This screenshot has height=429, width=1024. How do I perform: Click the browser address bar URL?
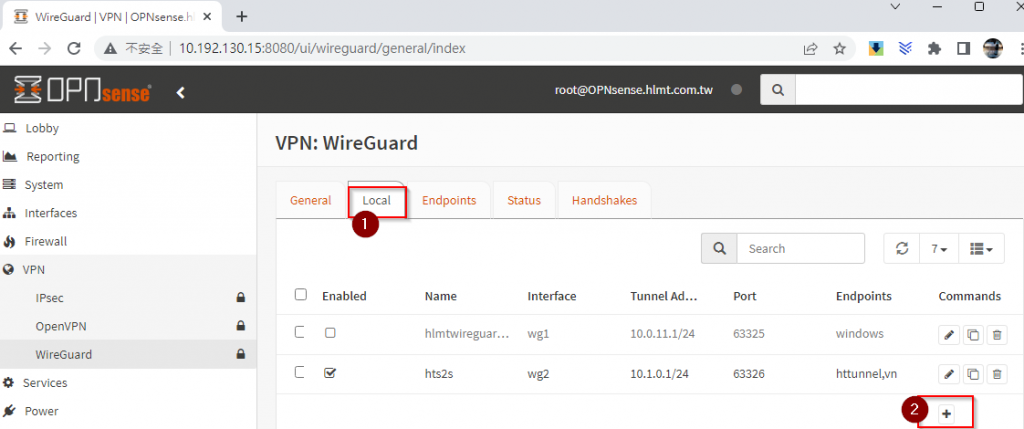(322, 48)
